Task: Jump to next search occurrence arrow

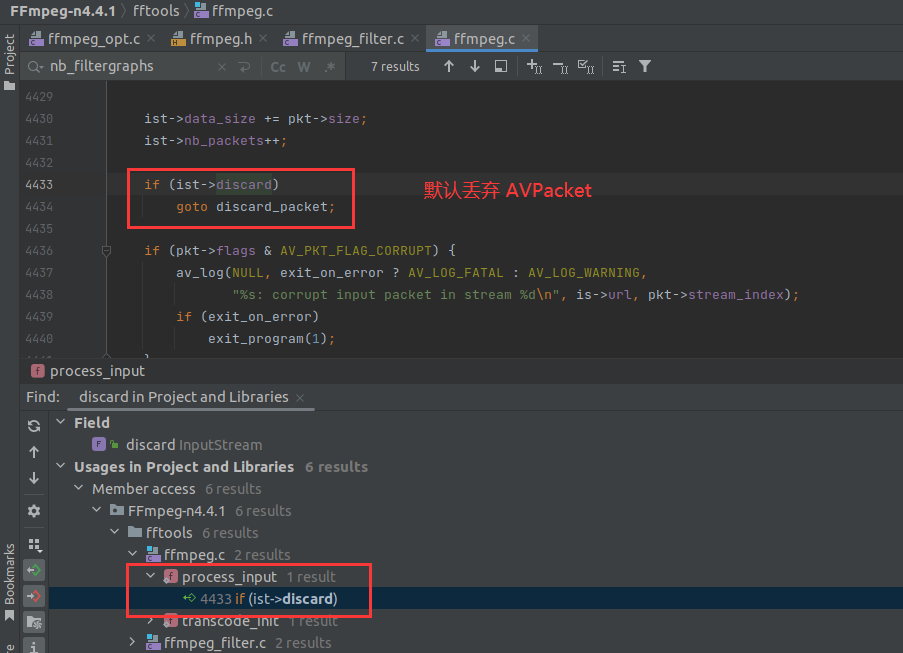Action: pos(475,66)
